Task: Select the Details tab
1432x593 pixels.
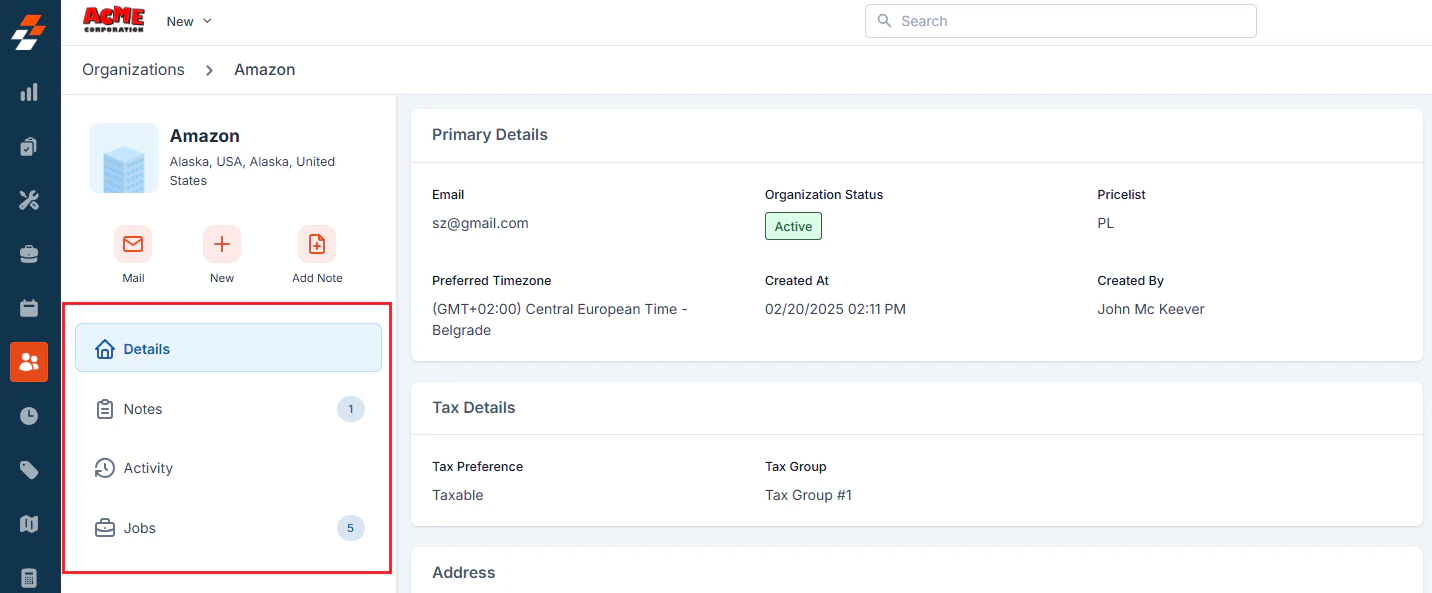Action: tap(228, 348)
